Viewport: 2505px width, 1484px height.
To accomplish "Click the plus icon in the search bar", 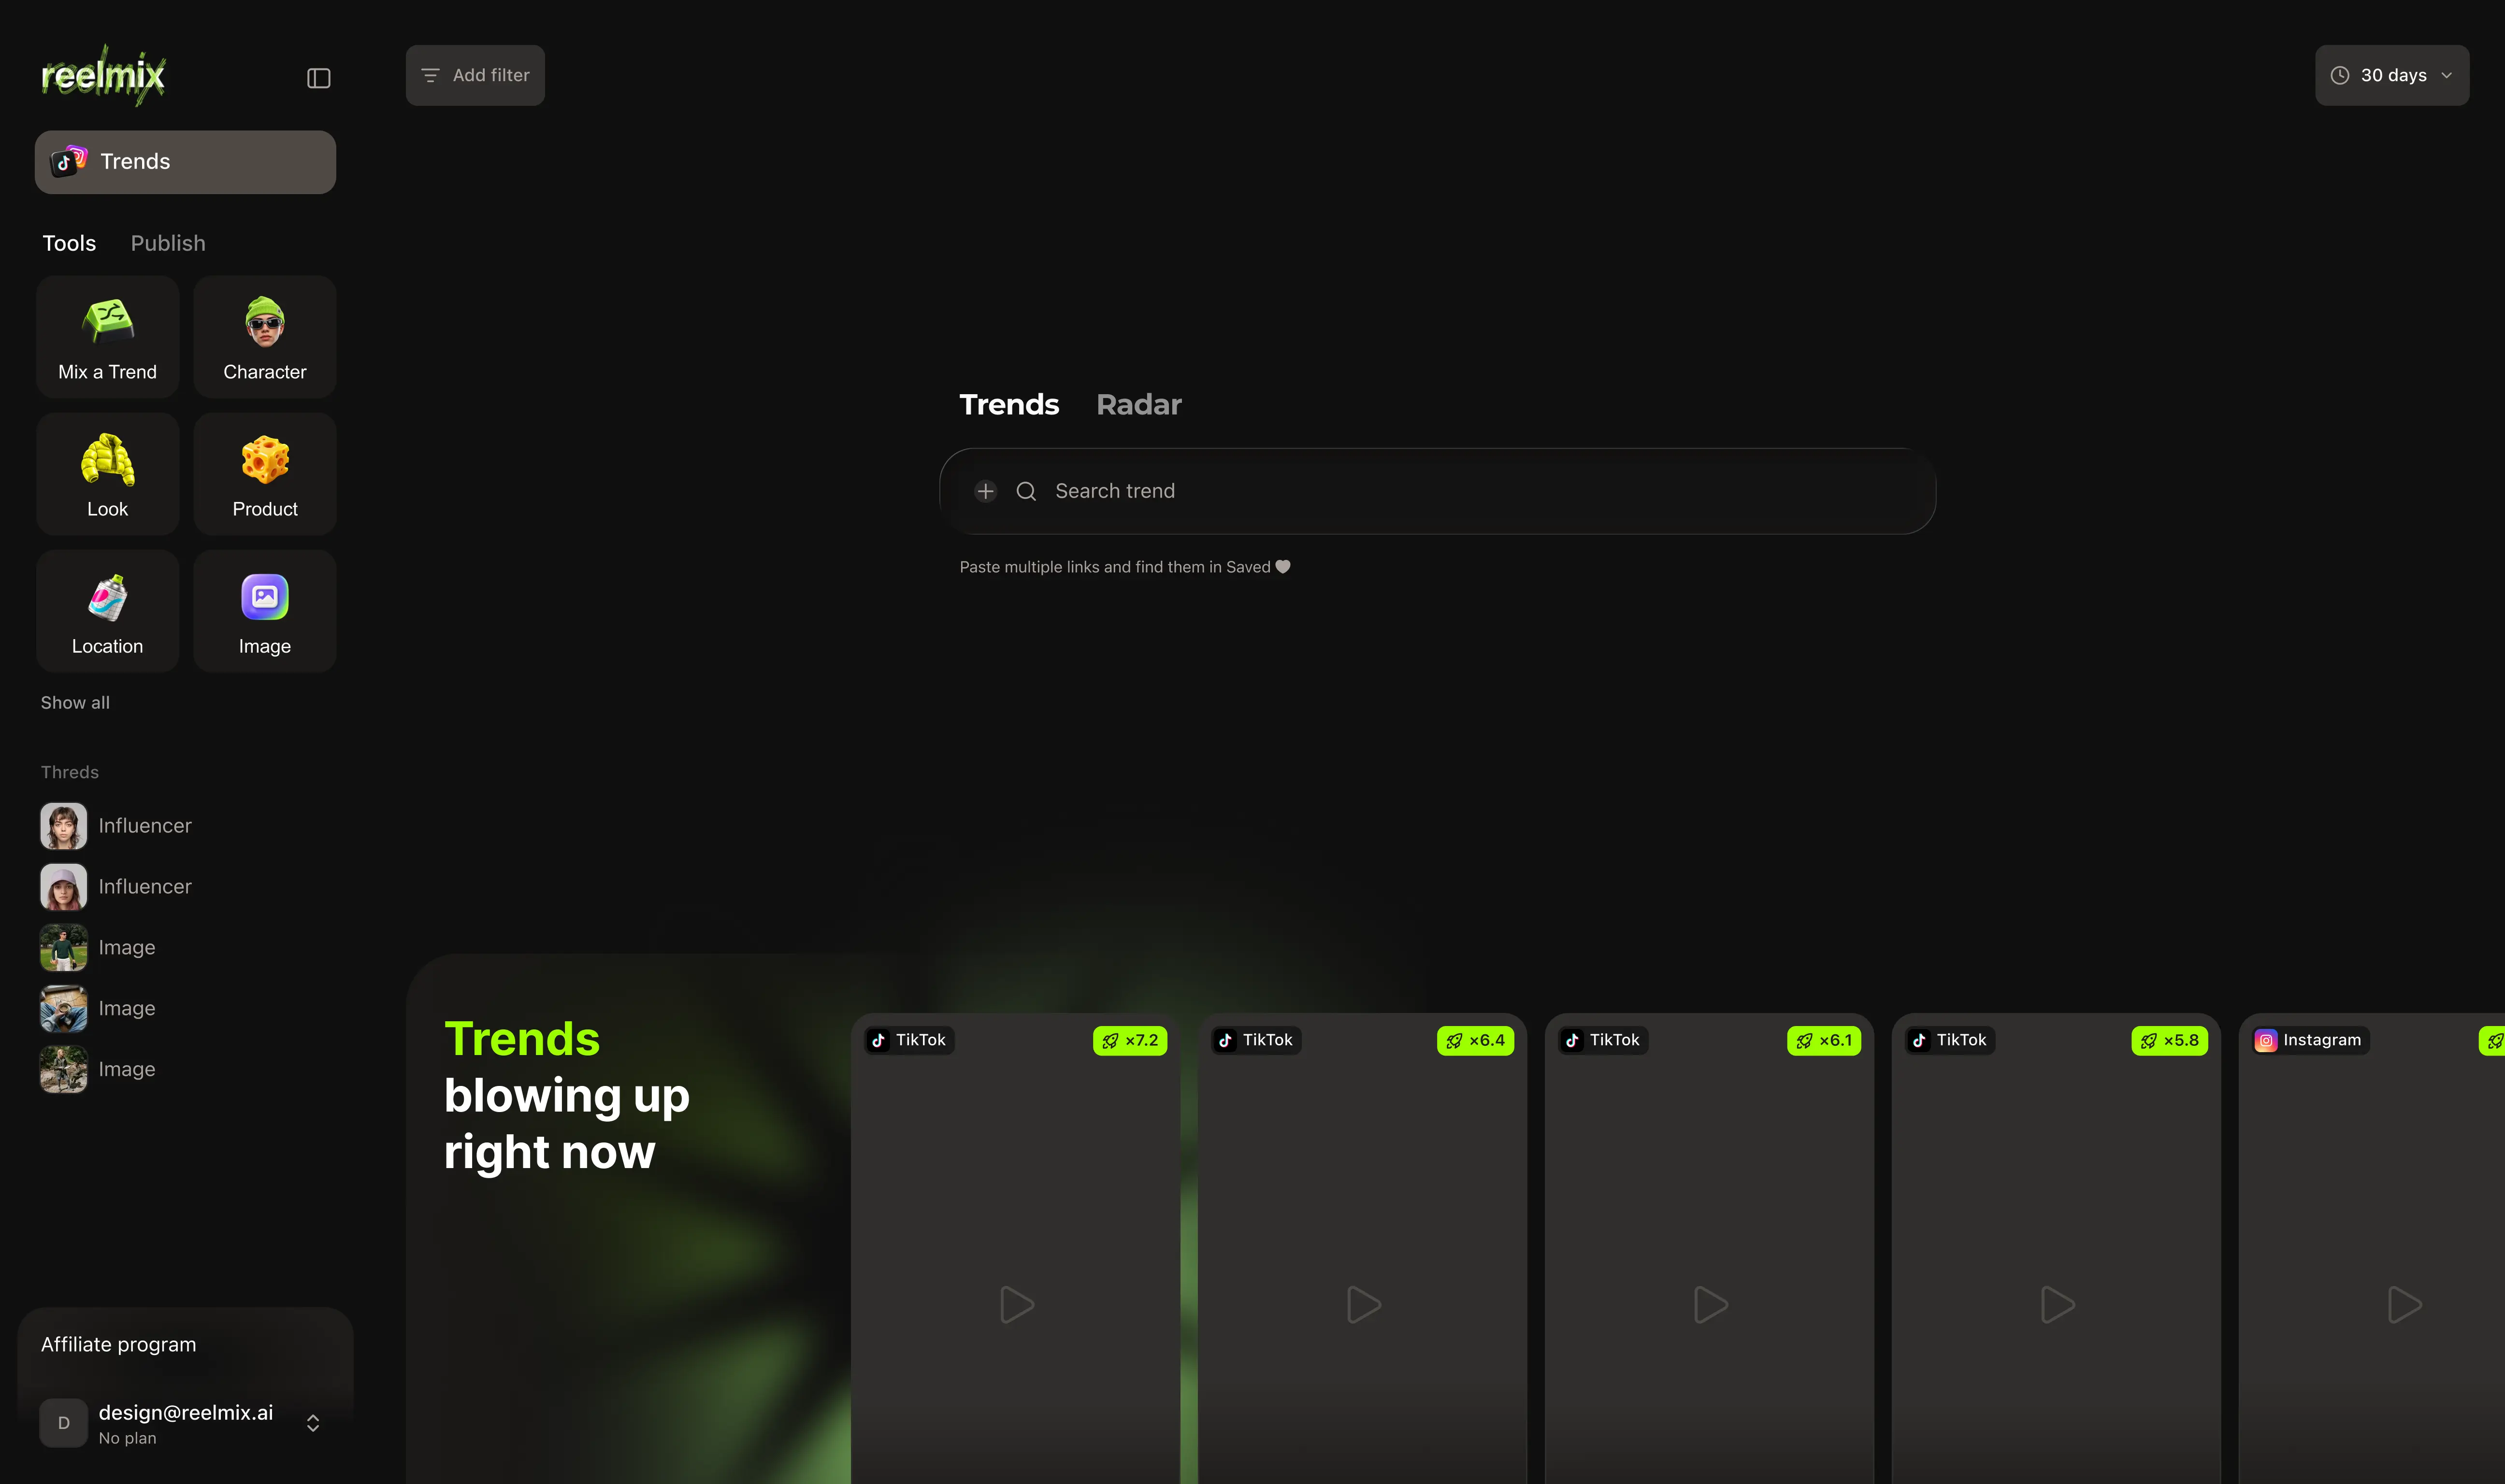I will coord(985,491).
